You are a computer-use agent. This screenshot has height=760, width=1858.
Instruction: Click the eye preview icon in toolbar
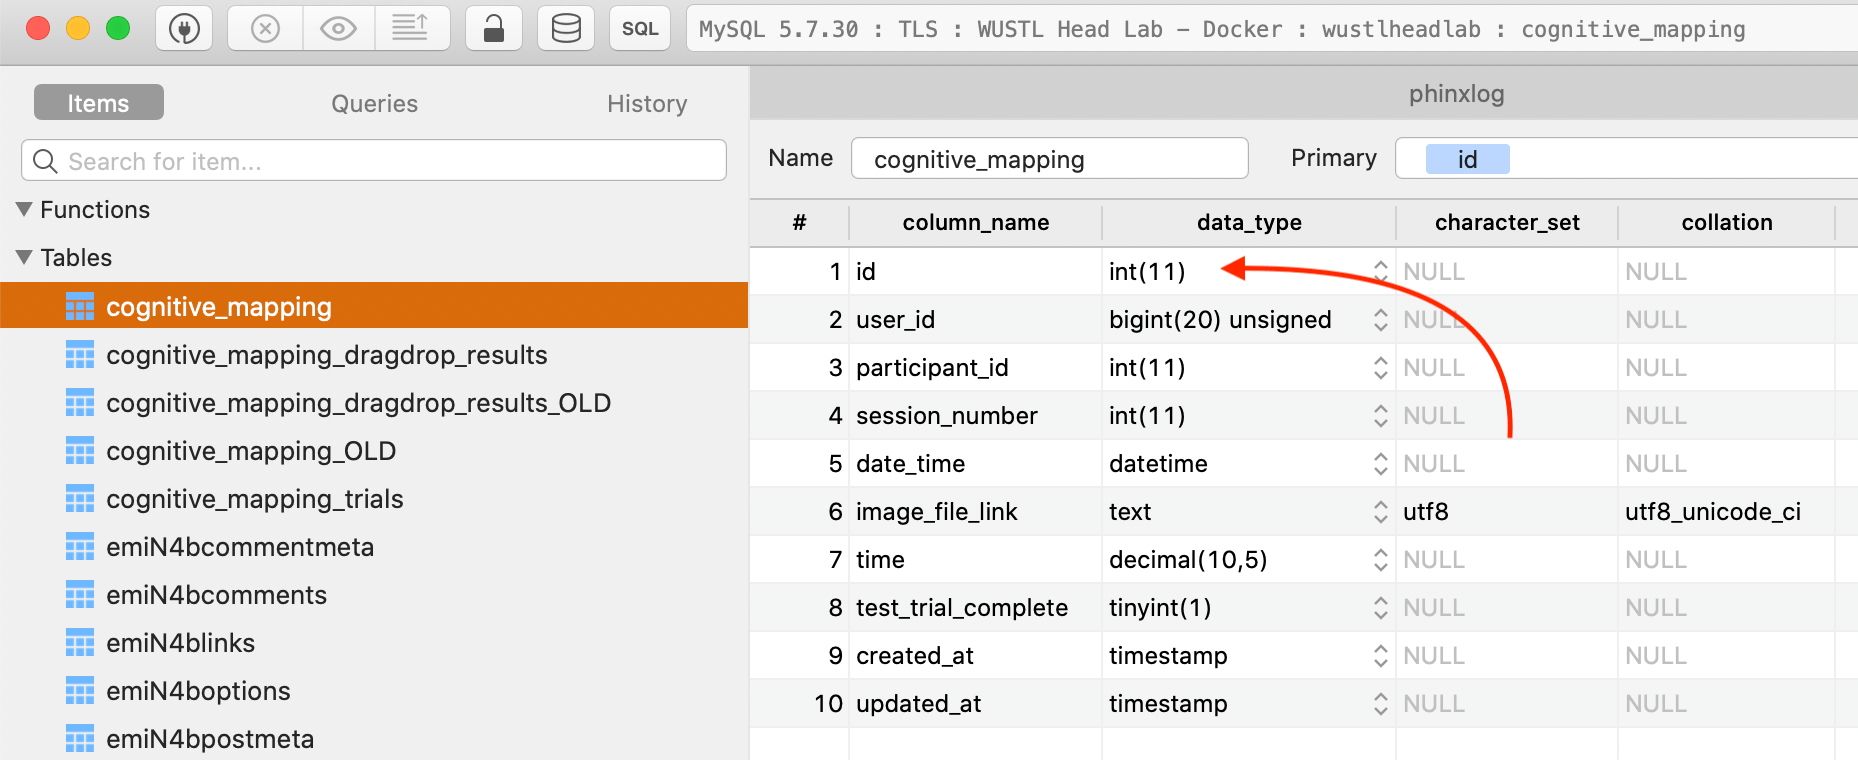pos(338,29)
